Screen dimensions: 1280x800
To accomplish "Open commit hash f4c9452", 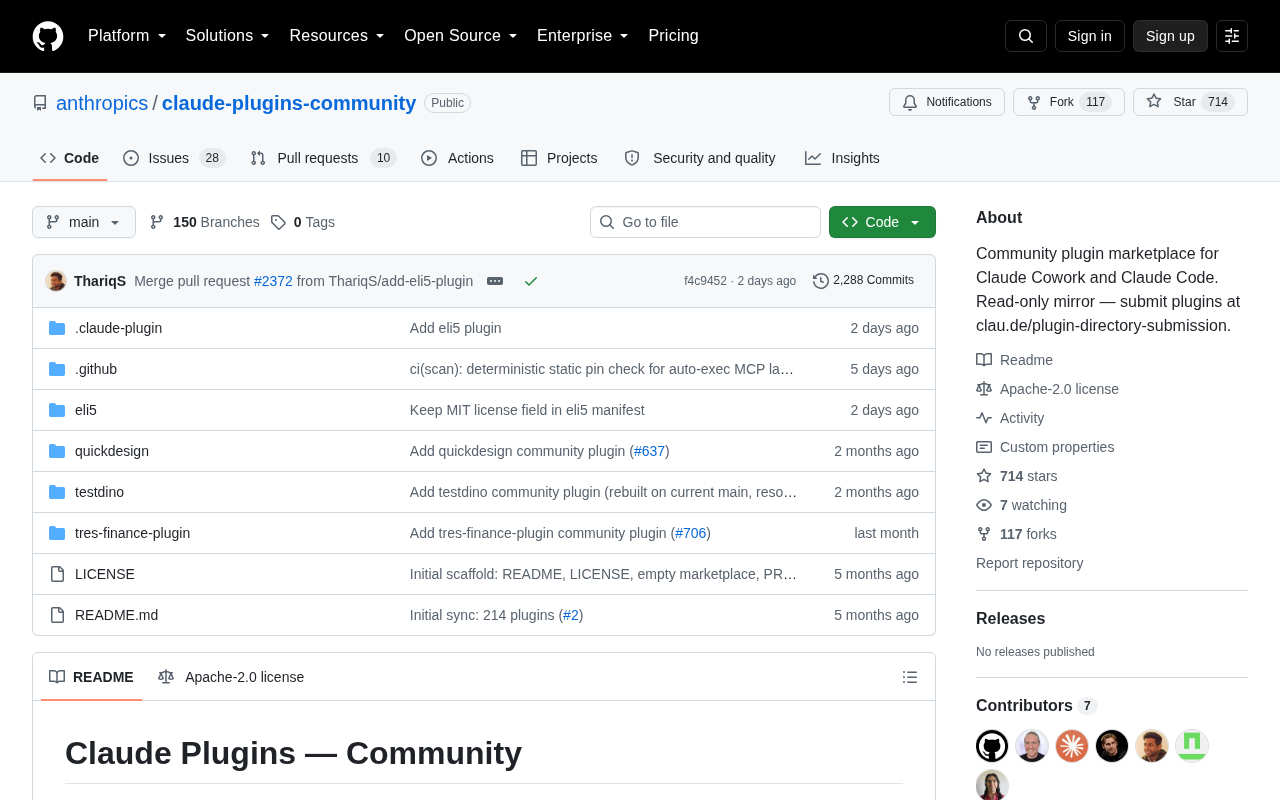I will click(705, 281).
